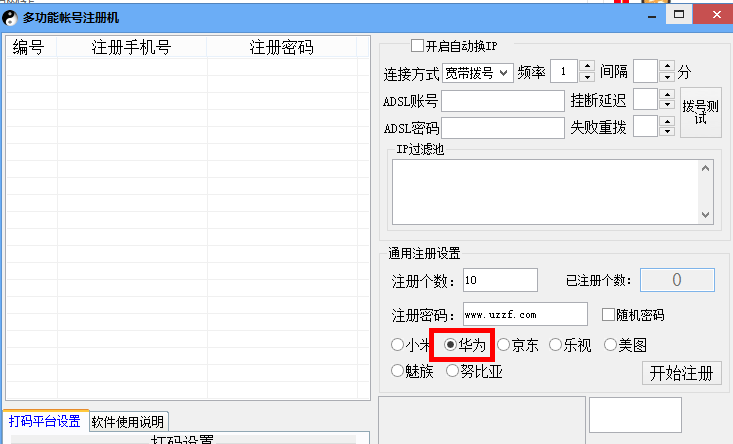Click the 拨号测试 button
The width and height of the screenshot is (733, 444).
point(700,112)
